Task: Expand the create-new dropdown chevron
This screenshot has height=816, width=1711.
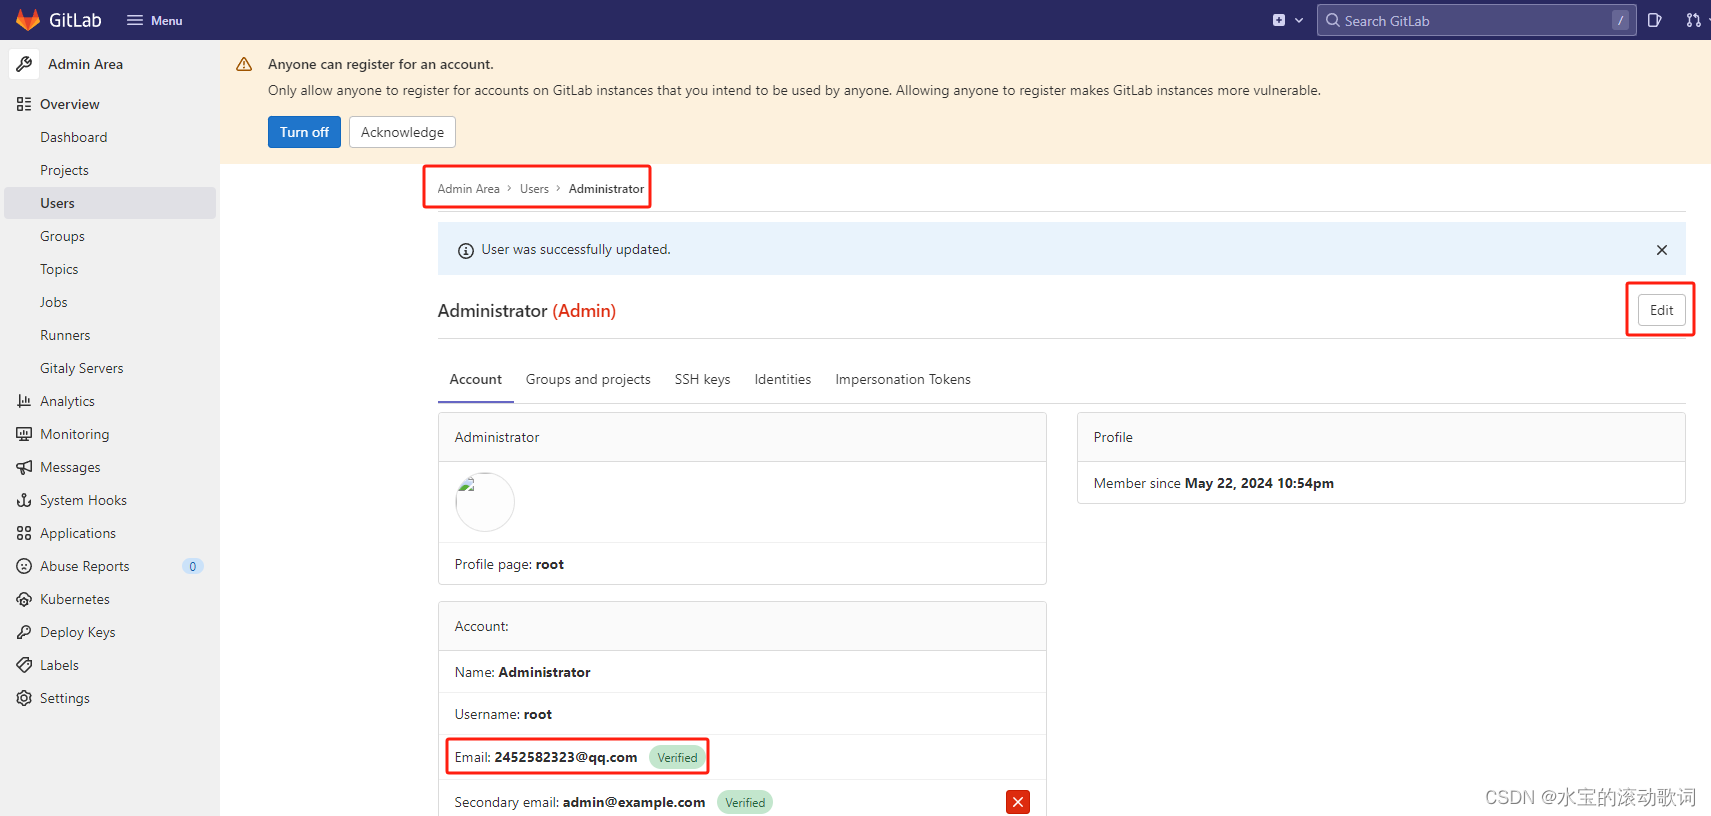Action: click(x=1299, y=20)
